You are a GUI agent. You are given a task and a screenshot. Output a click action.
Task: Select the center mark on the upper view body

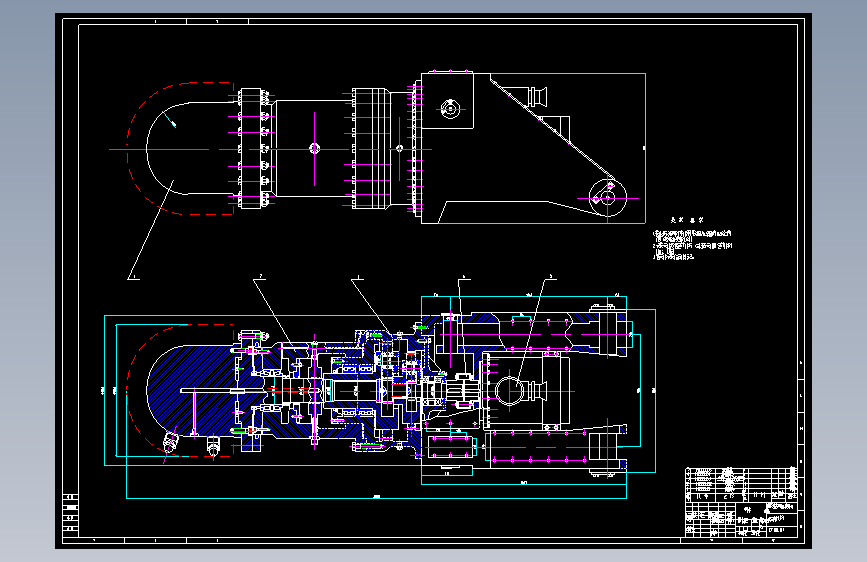(x=314, y=148)
